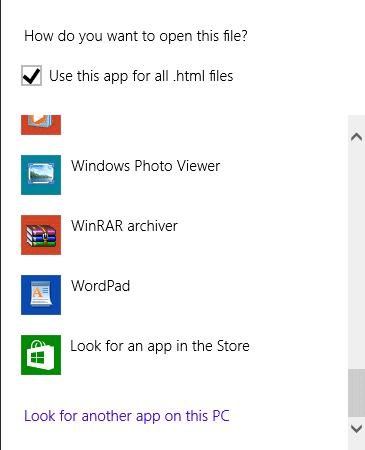
Task: Click the blank row space right of 'WinRAR archiver'
Action: (x=262, y=235)
